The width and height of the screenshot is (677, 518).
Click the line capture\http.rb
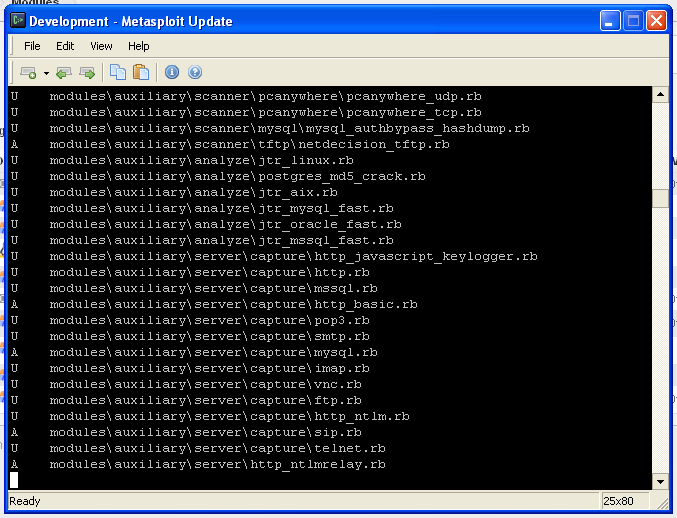tap(190, 272)
